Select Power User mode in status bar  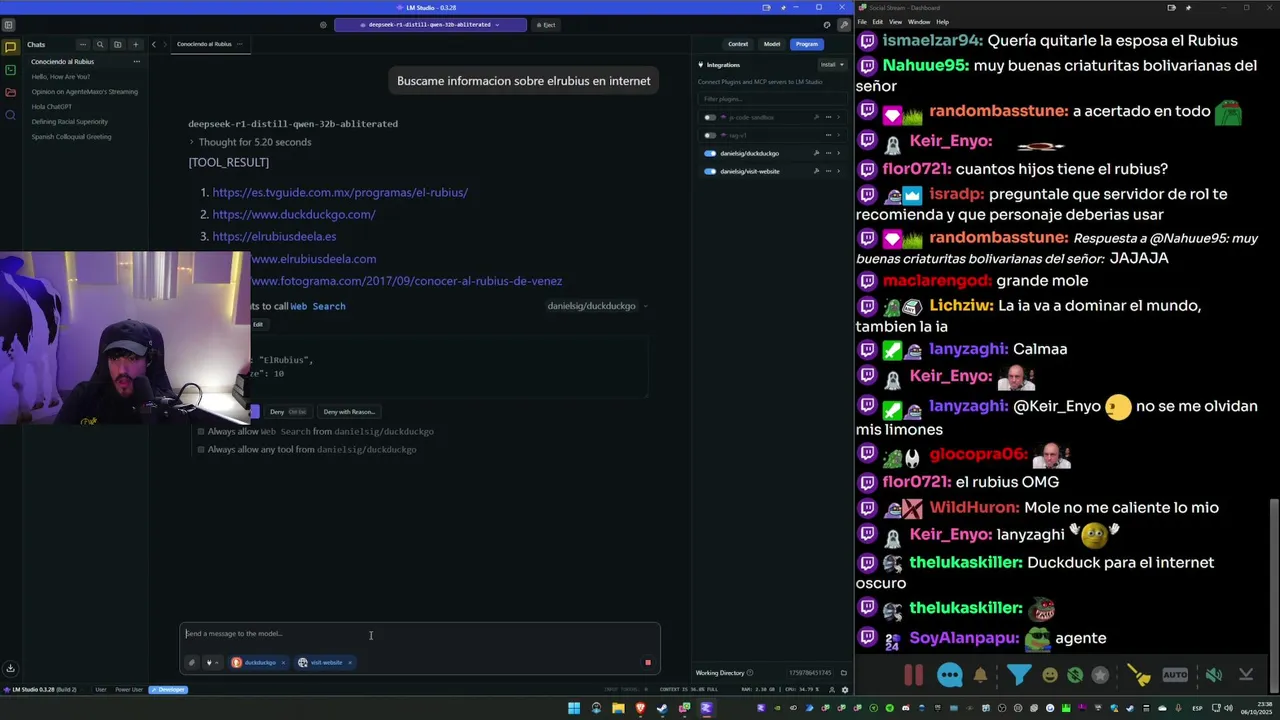(129, 690)
